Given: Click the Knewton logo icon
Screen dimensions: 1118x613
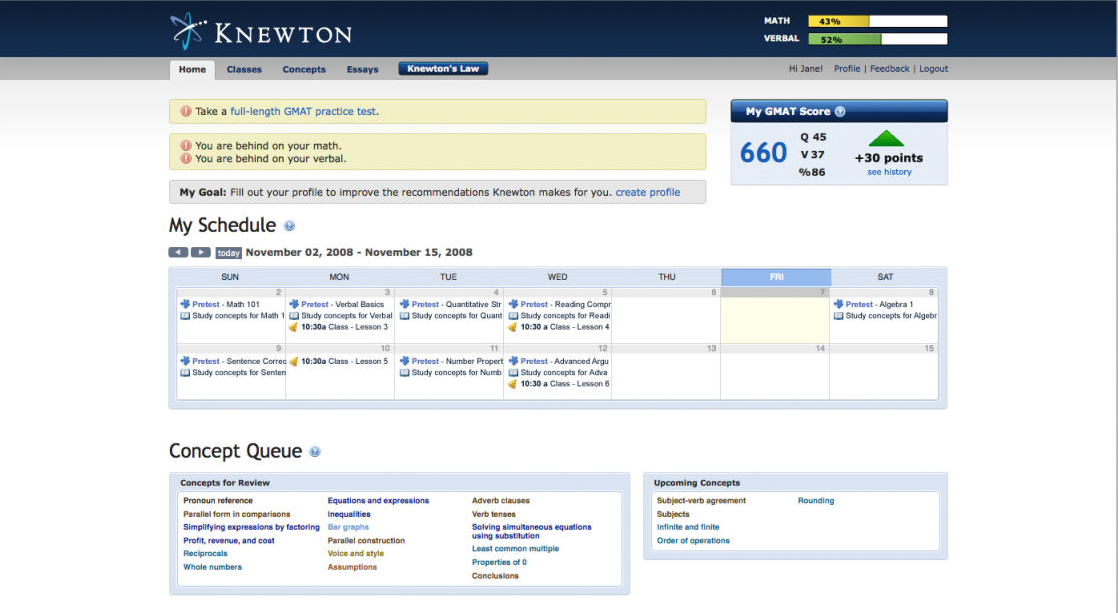Looking at the screenshot, I should click(x=188, y=31).
